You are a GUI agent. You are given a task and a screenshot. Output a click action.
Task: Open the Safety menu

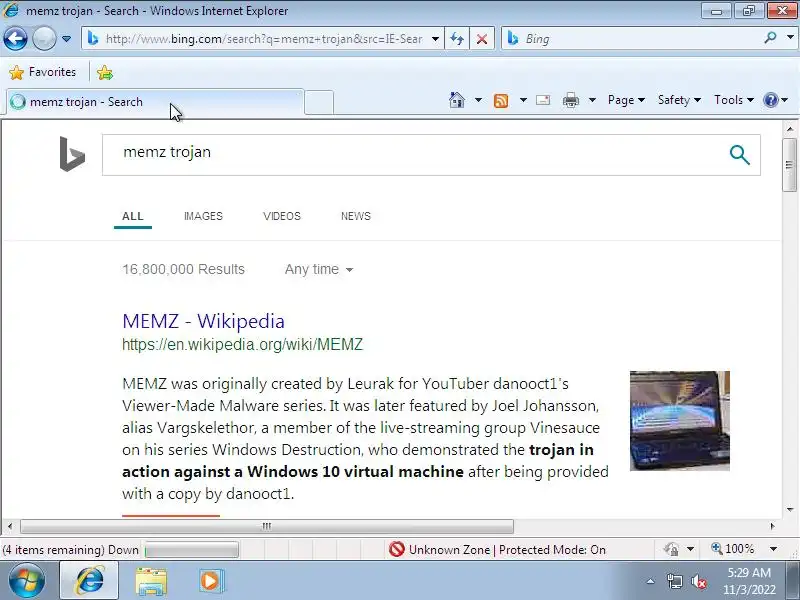point(679,100)
